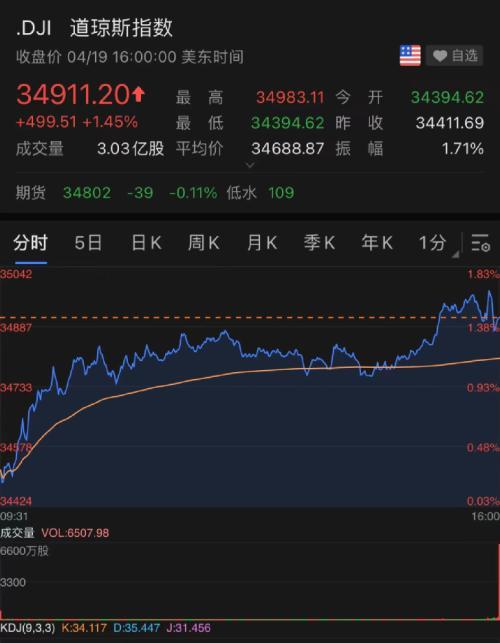Tap the closing time 04/19 16:00:00

[122, 57]
